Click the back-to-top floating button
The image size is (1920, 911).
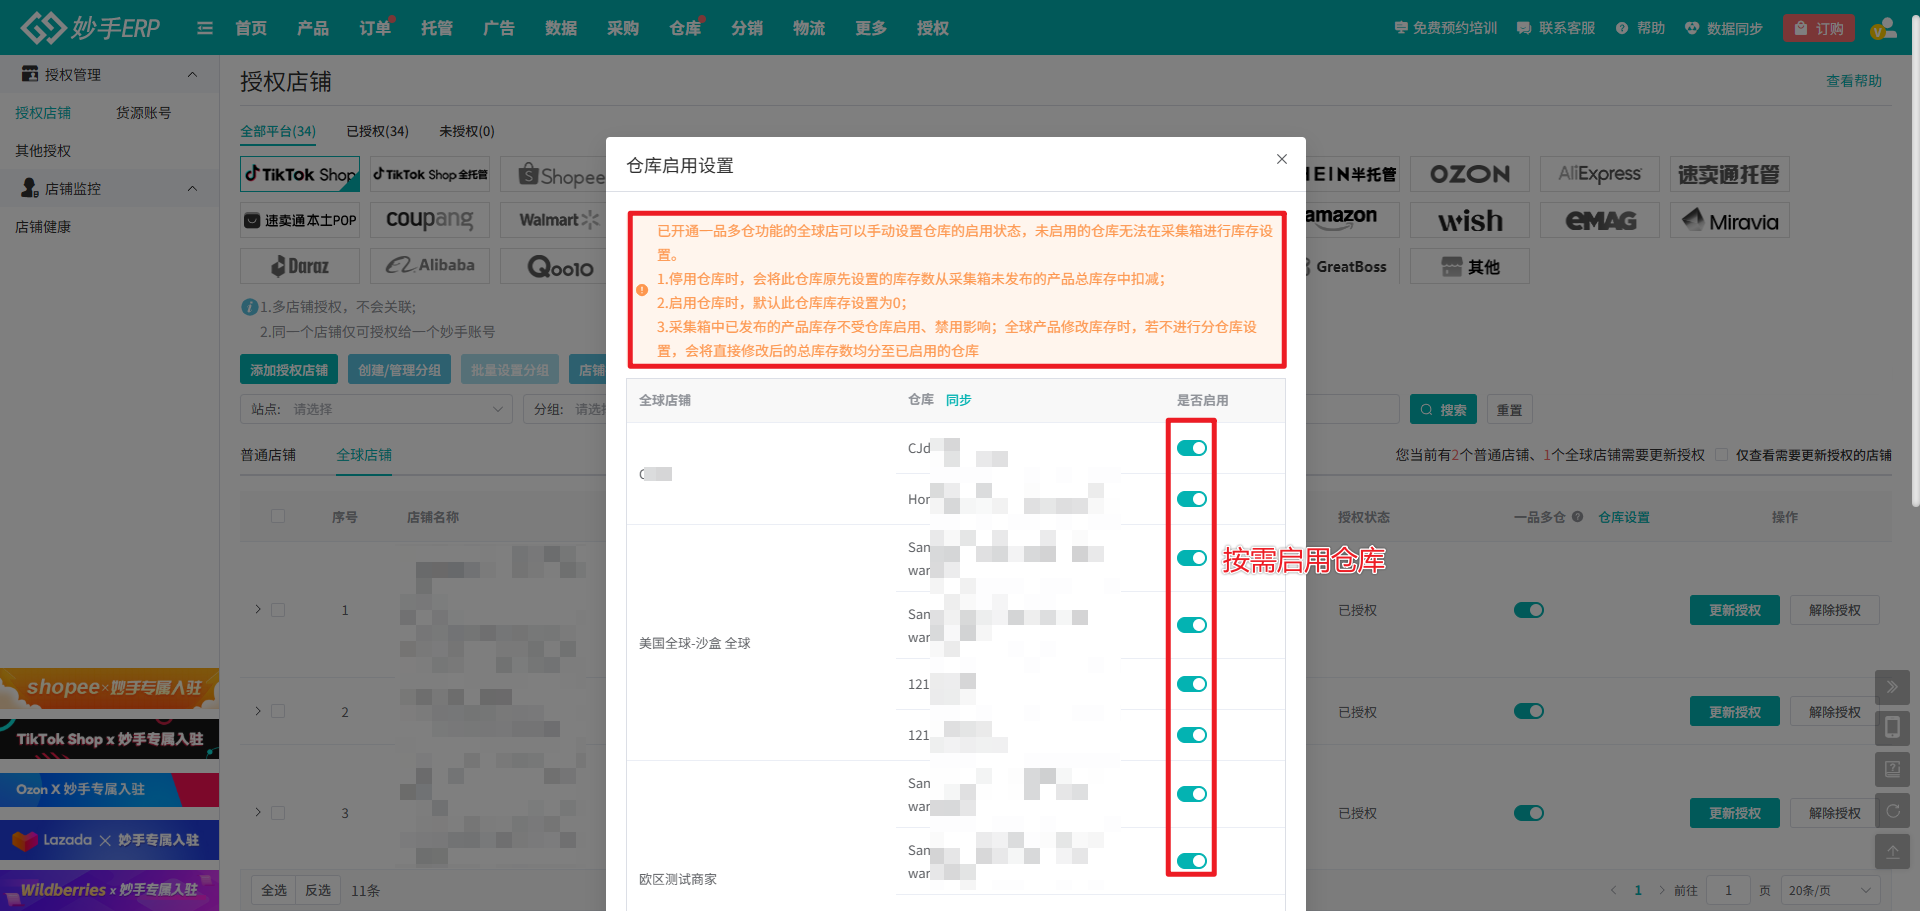[x=1892, y=852]
